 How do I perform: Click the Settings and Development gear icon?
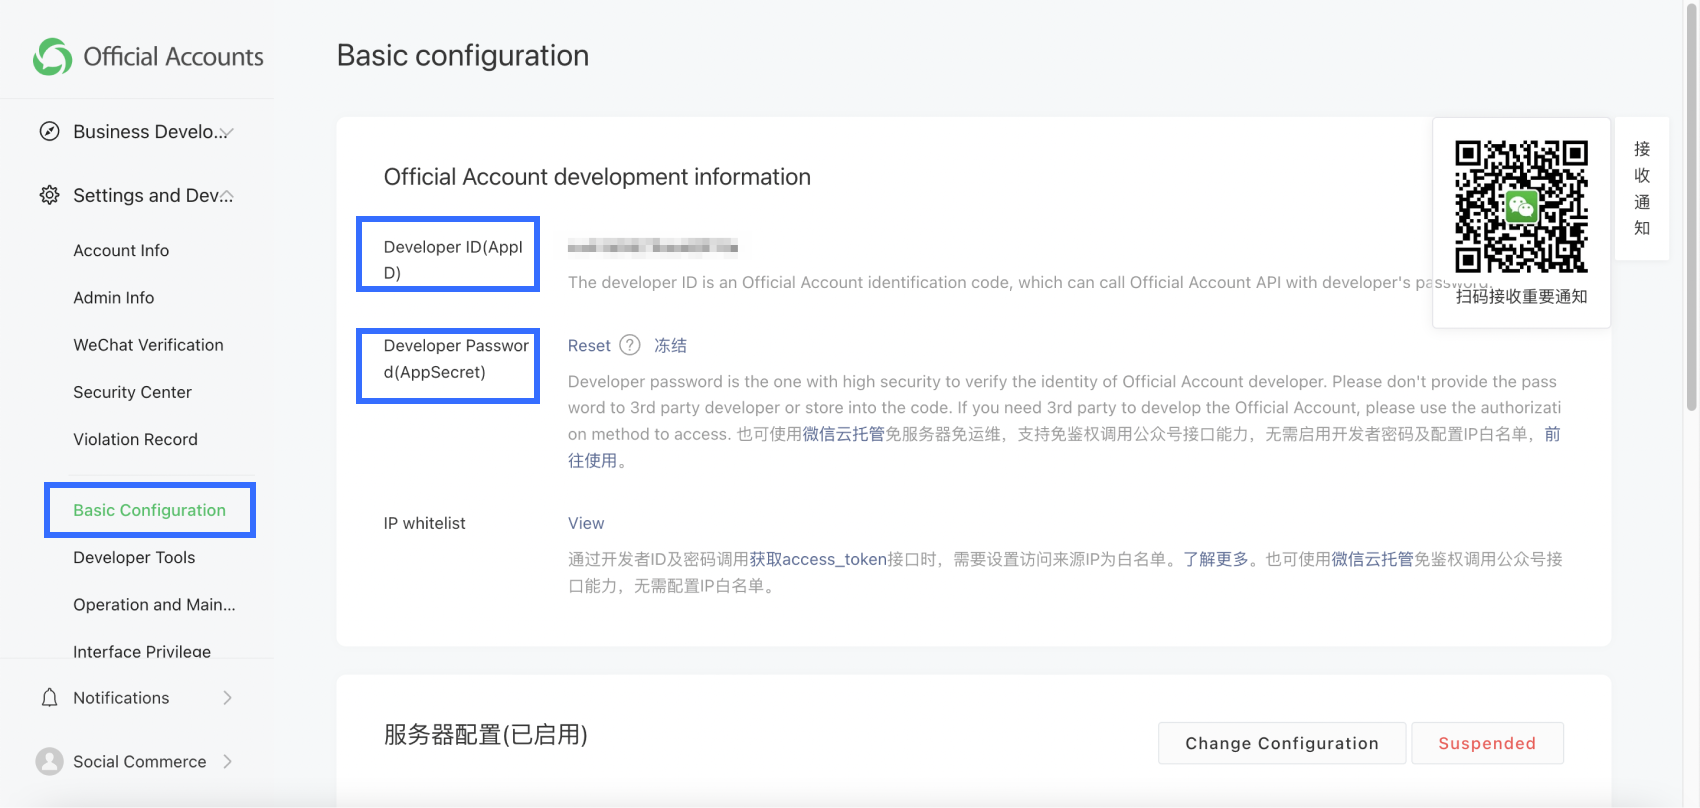49,195
